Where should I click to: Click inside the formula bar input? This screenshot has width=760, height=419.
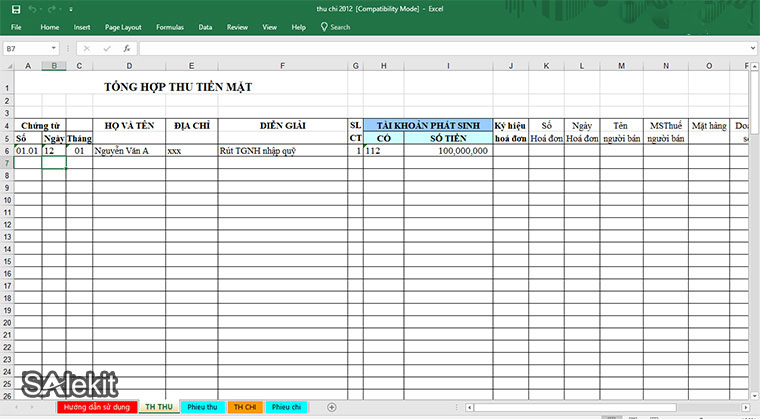[x=440, y=48]
